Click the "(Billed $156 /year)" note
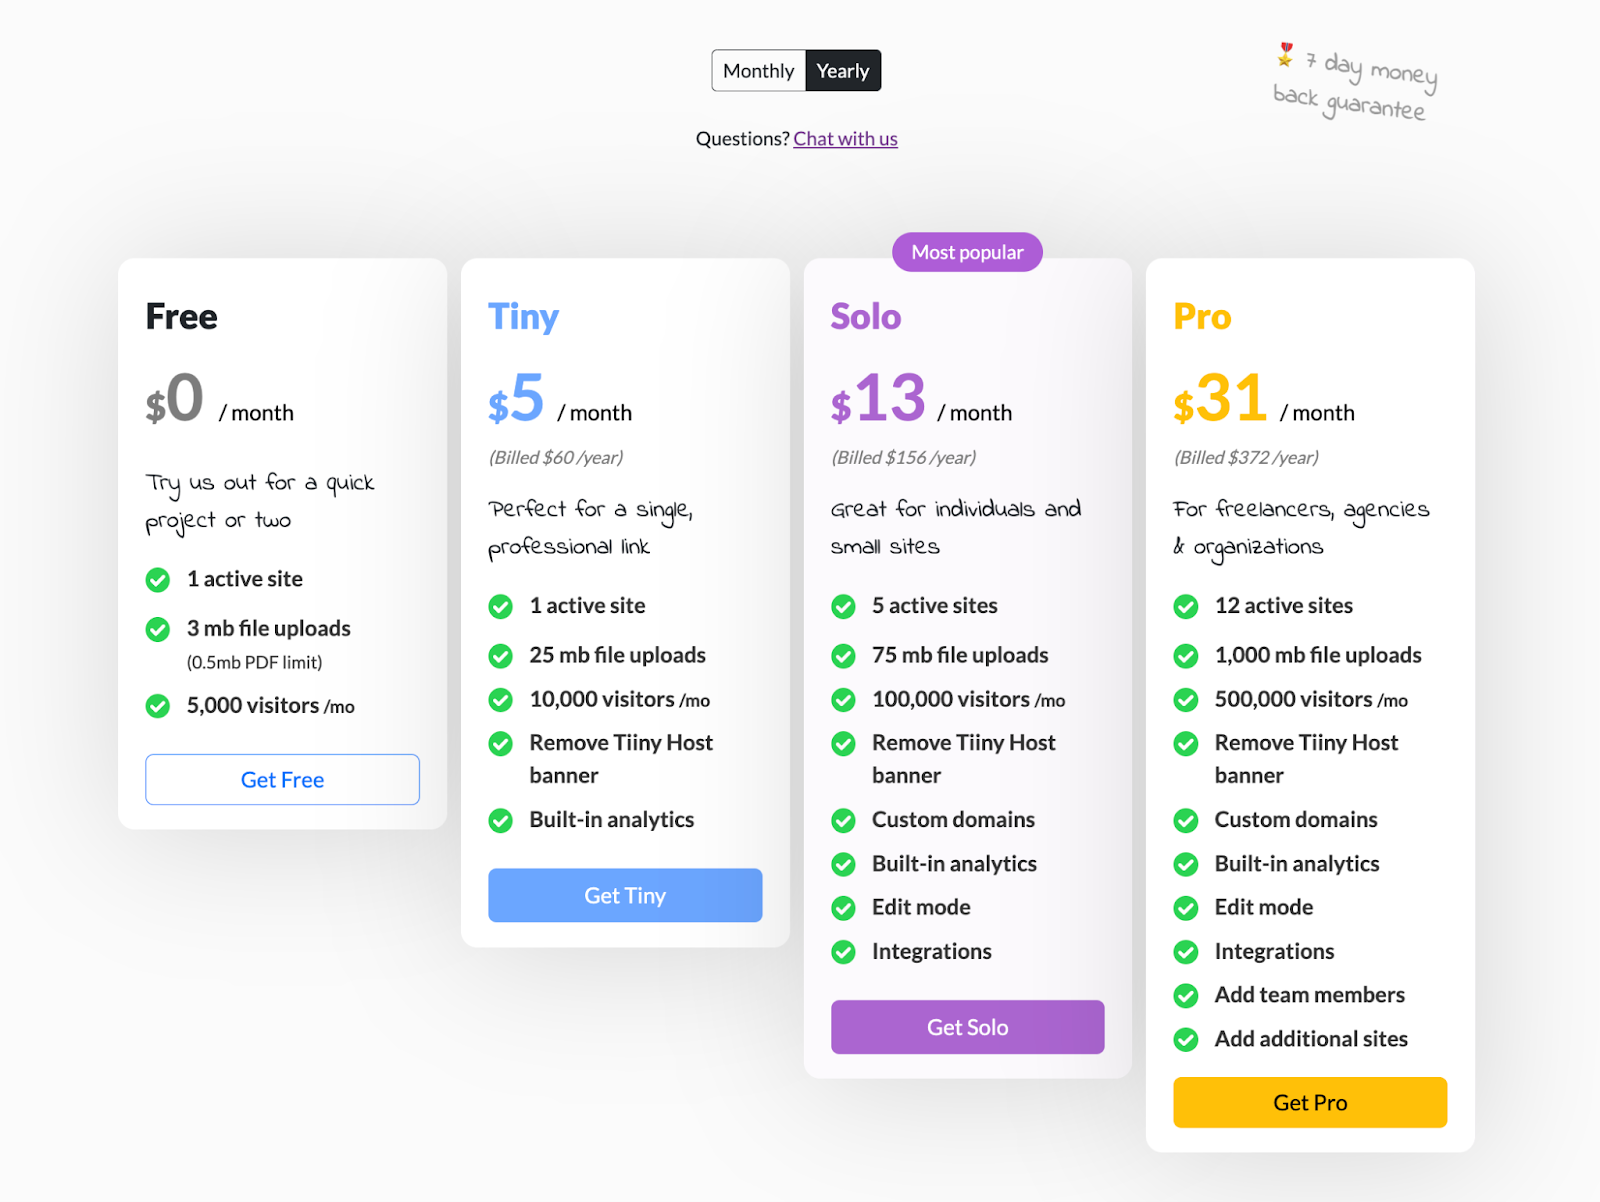Viewport: 1600px width, 1202px height. point(904,458)
